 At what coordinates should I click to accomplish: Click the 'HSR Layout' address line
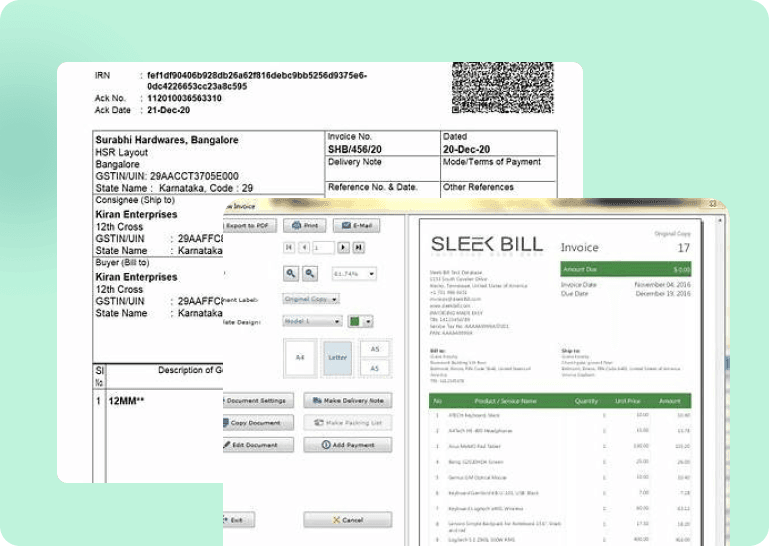(x=121, y=152)
